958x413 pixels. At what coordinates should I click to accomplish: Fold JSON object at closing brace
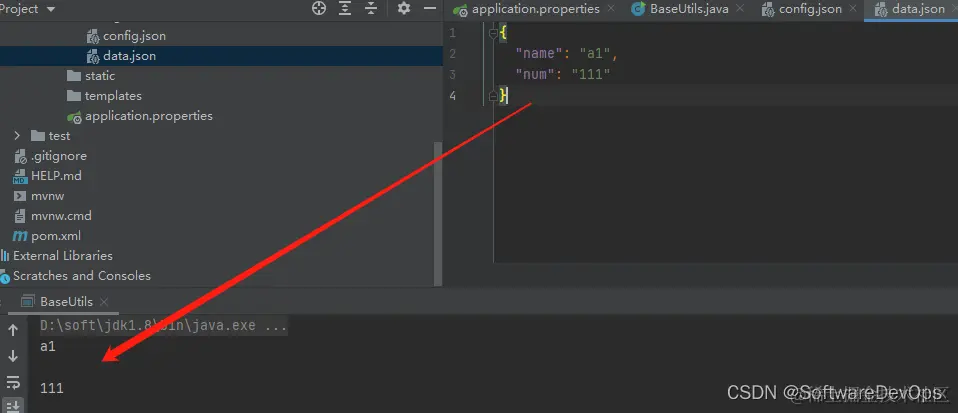coord(494,96)
